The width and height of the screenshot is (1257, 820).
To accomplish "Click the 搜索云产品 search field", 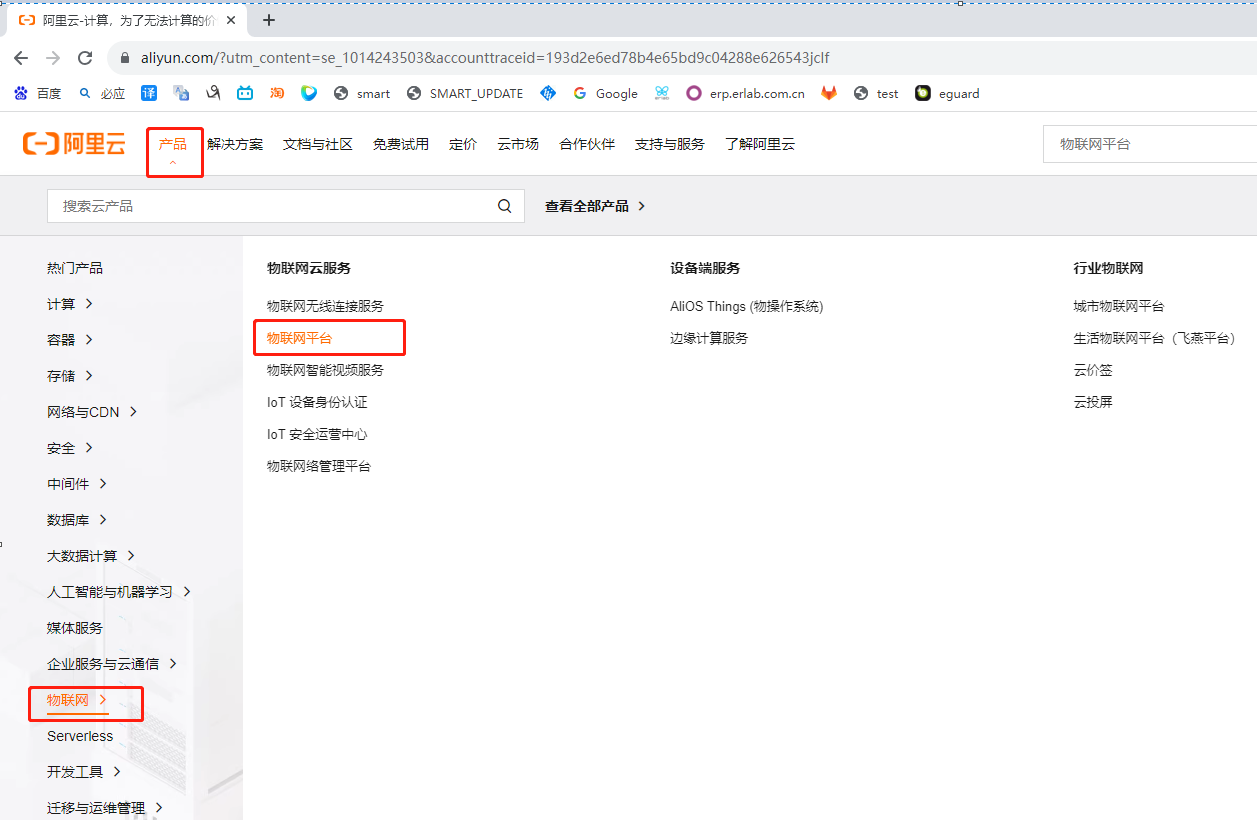I will 285,206.
